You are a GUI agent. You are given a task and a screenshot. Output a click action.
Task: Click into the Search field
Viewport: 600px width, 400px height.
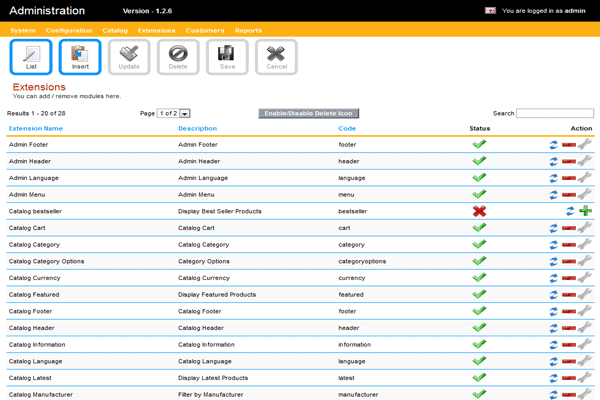pyautogui.click(x=555, y=113)
